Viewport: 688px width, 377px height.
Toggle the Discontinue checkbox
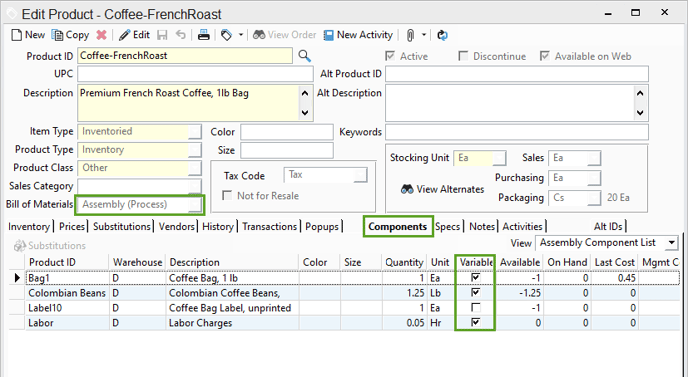click(463, 56)
